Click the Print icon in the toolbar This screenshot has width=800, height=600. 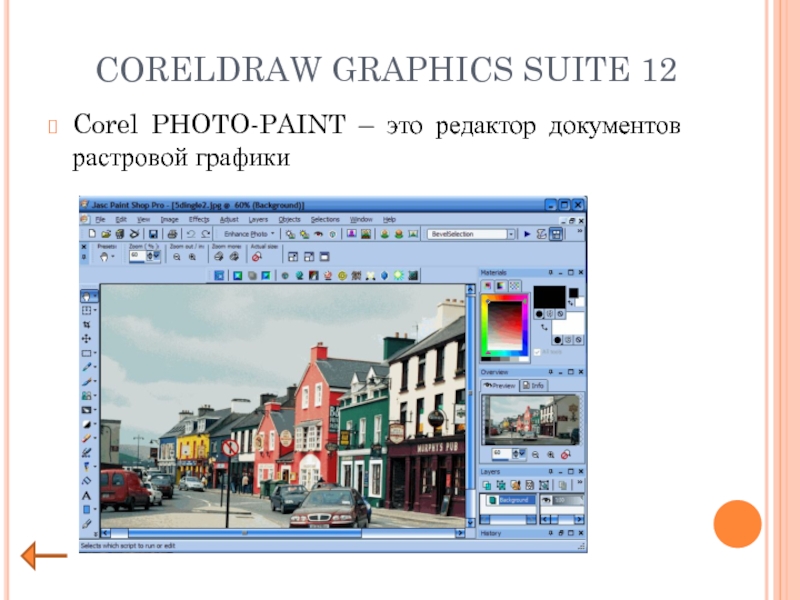172,234
